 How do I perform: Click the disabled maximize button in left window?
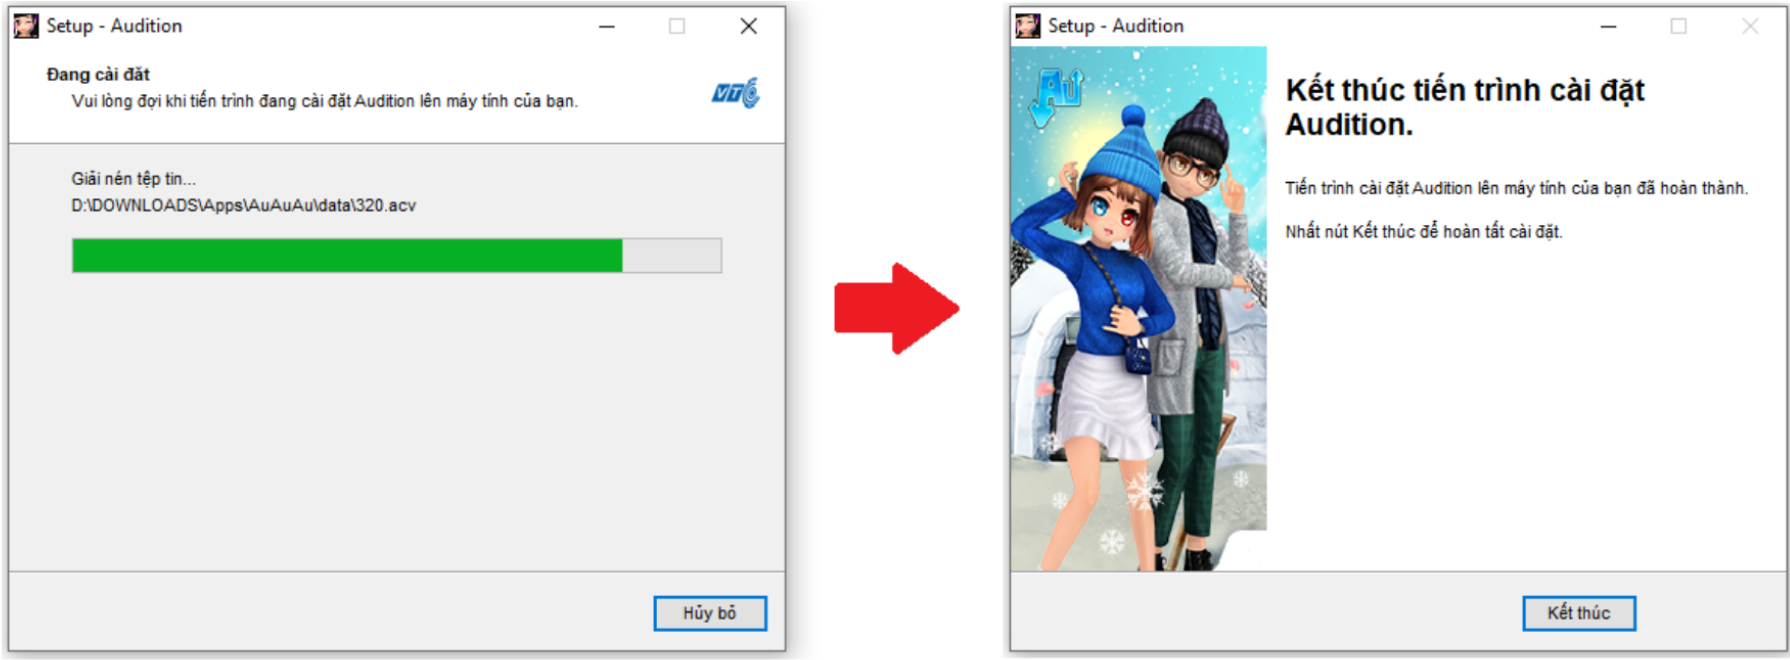click(x=677, y=26)
